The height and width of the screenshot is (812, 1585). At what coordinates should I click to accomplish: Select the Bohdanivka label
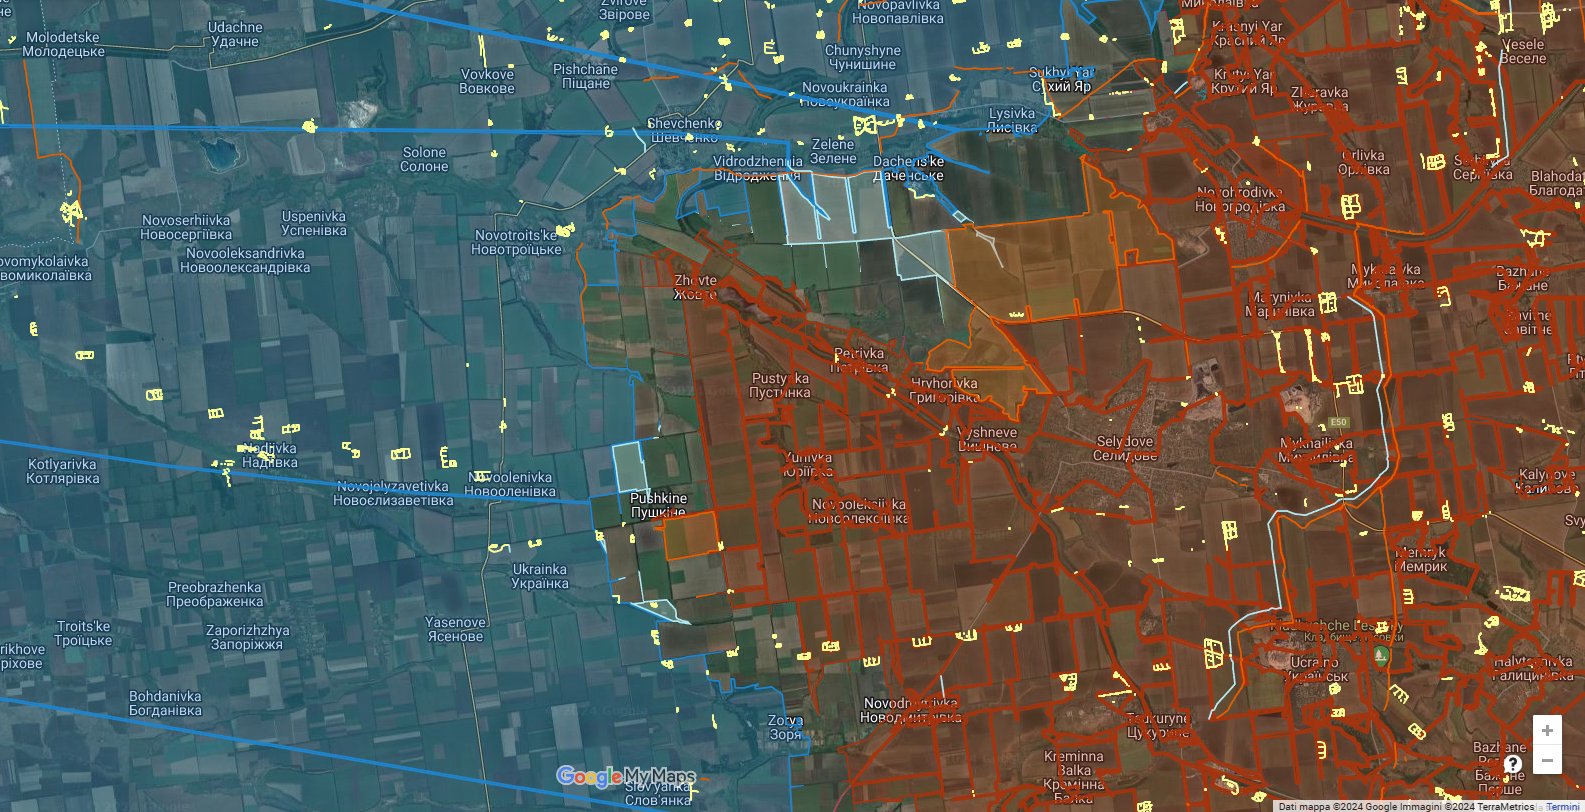click(x=165, y=703)
